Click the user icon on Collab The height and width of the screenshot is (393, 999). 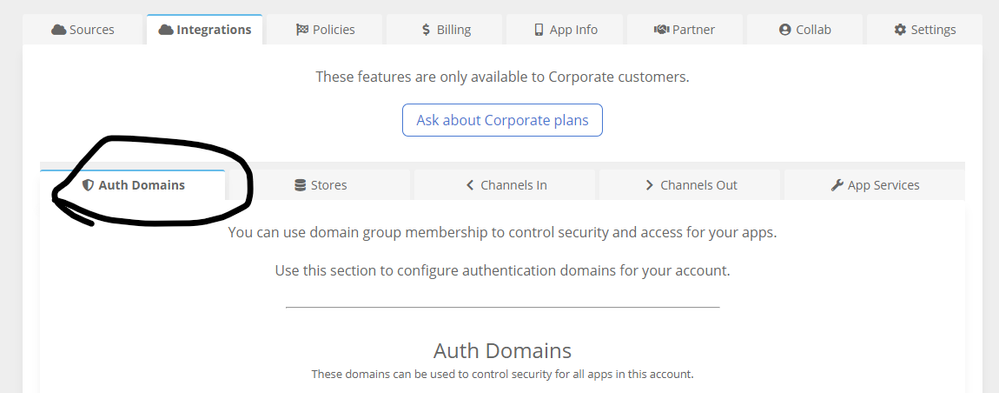(x=785, y=30)
